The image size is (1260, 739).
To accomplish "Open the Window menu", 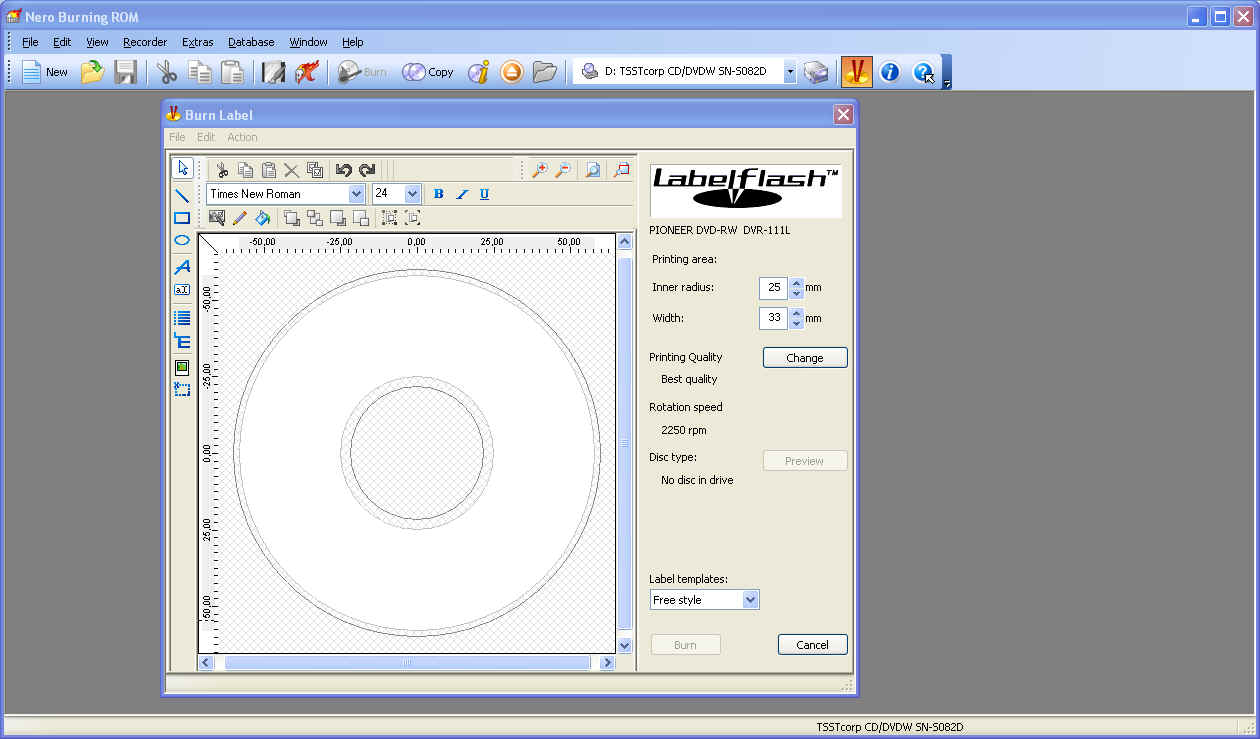I will point(308,42).
